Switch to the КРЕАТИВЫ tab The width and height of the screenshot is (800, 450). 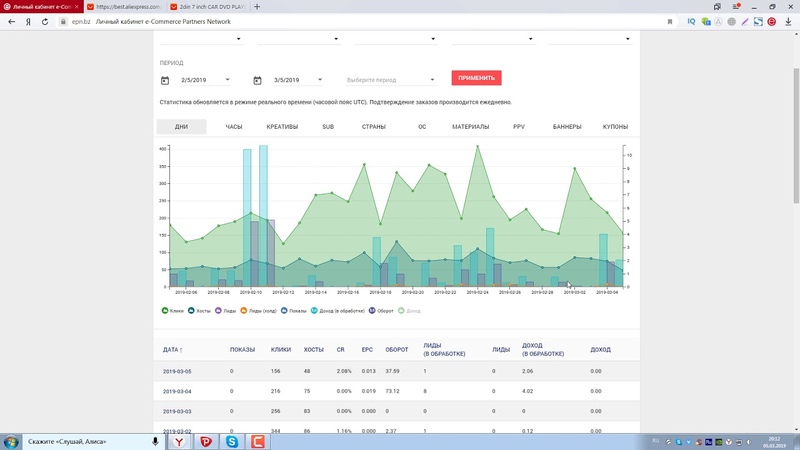282,127
